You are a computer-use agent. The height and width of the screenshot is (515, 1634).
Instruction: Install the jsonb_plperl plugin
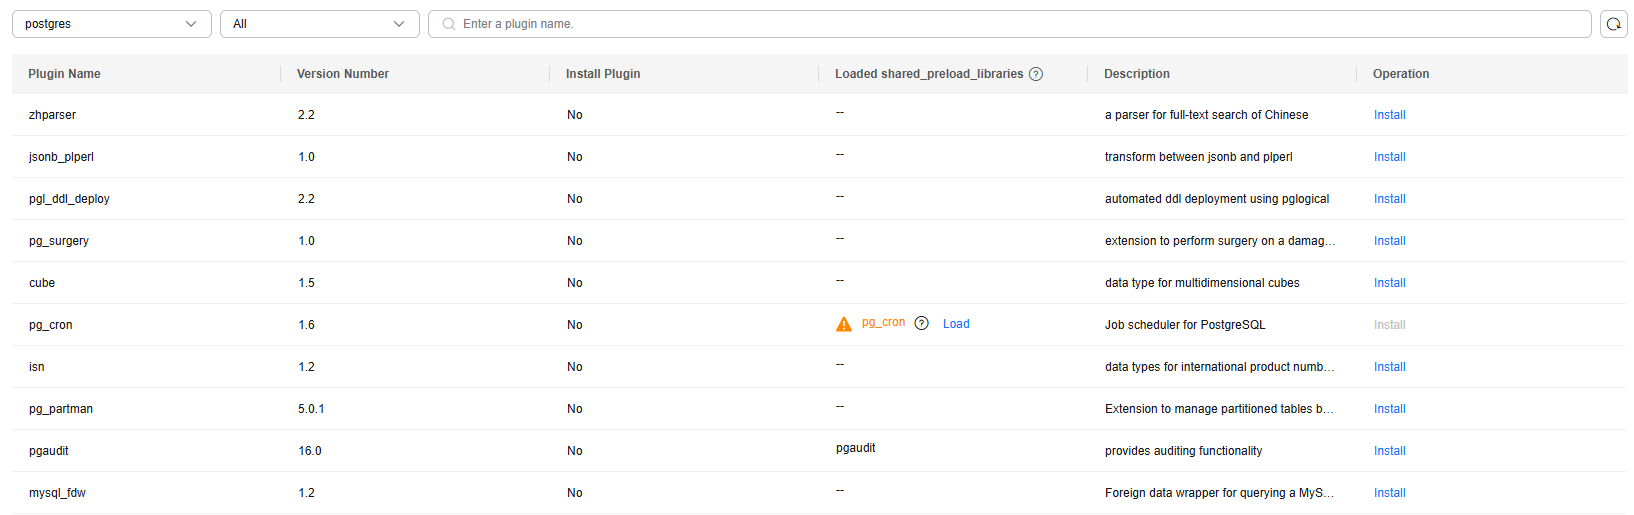(x=1389, y=157)
